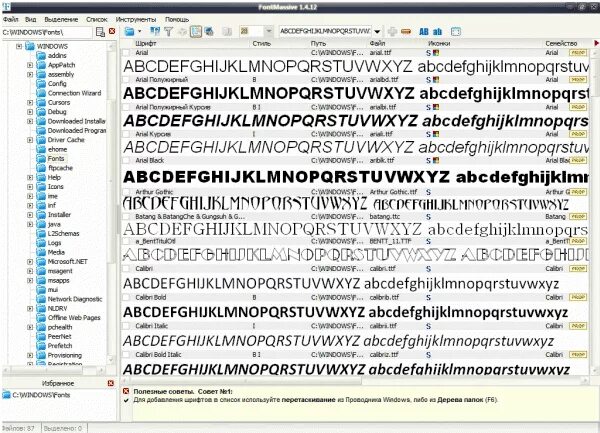Tick the checkbox for Arial Black

[126, 161]
